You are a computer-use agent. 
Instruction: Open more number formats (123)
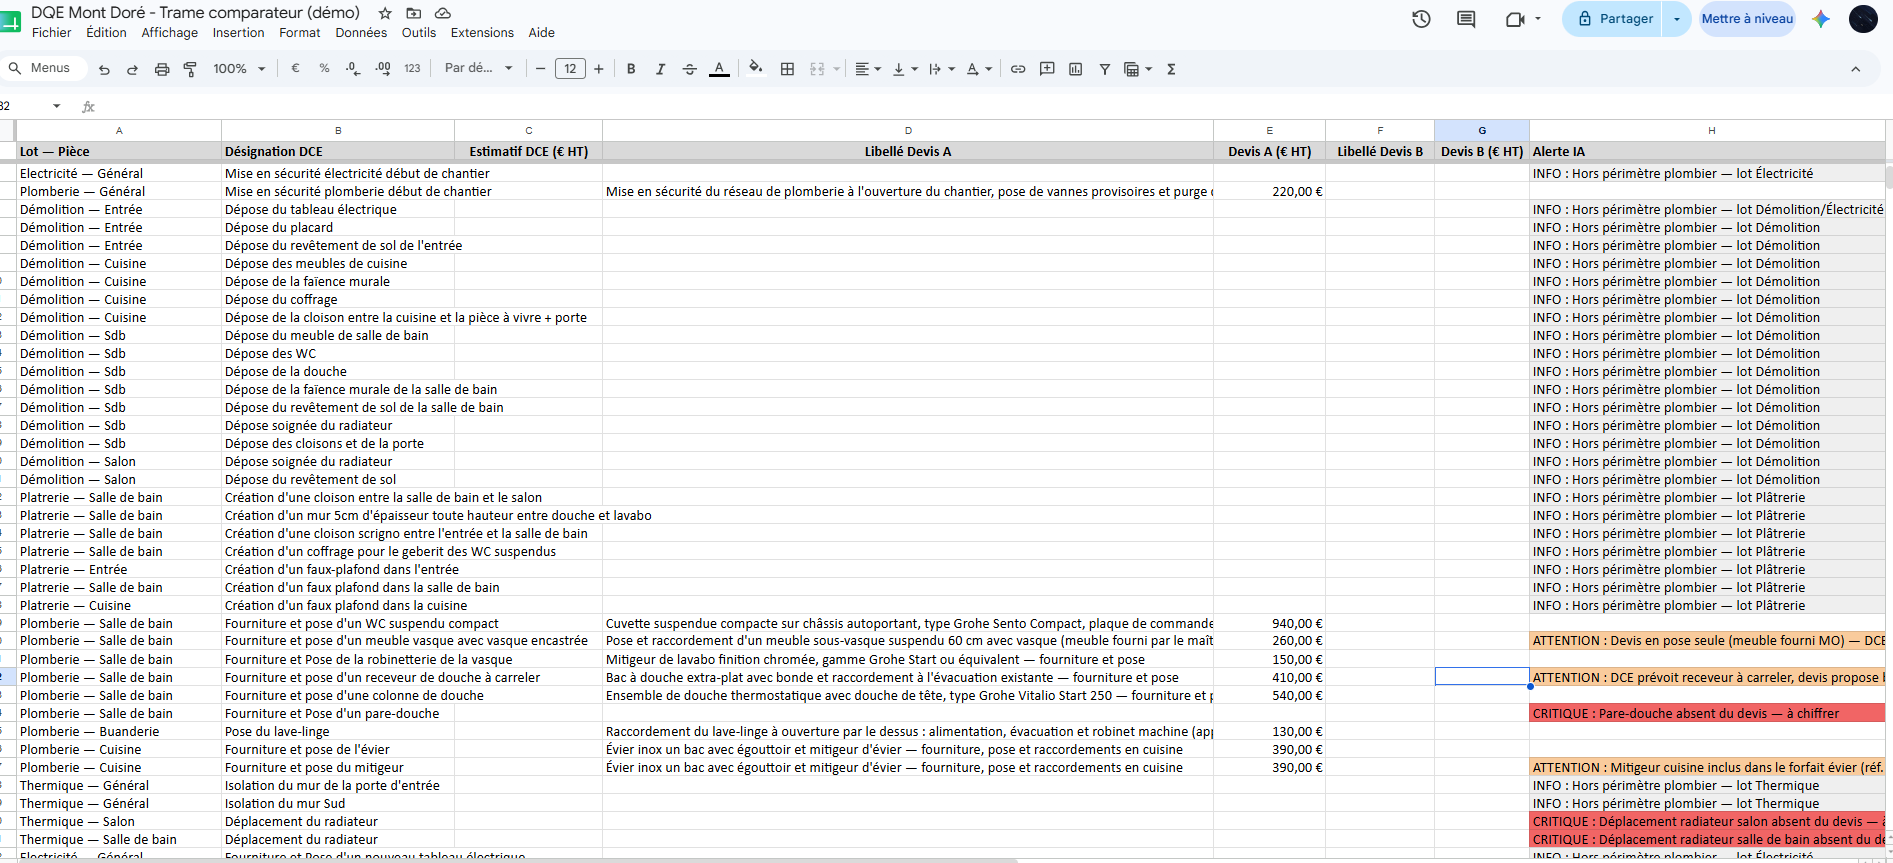tap(412, 68)
